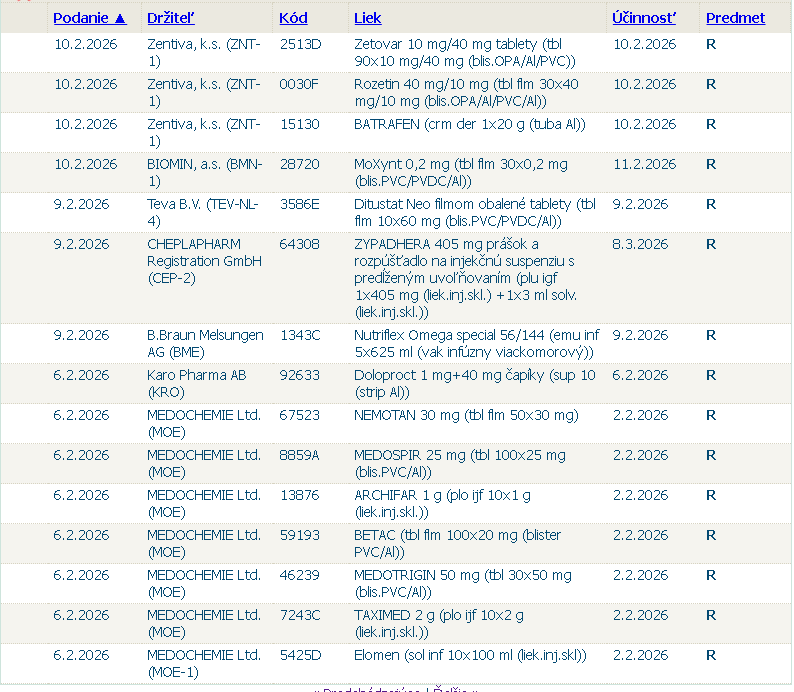Viewport: 794px width, 692px height.
Task: Click holder Karo Pharma AB (KRO)
Action: coord(196,384)
